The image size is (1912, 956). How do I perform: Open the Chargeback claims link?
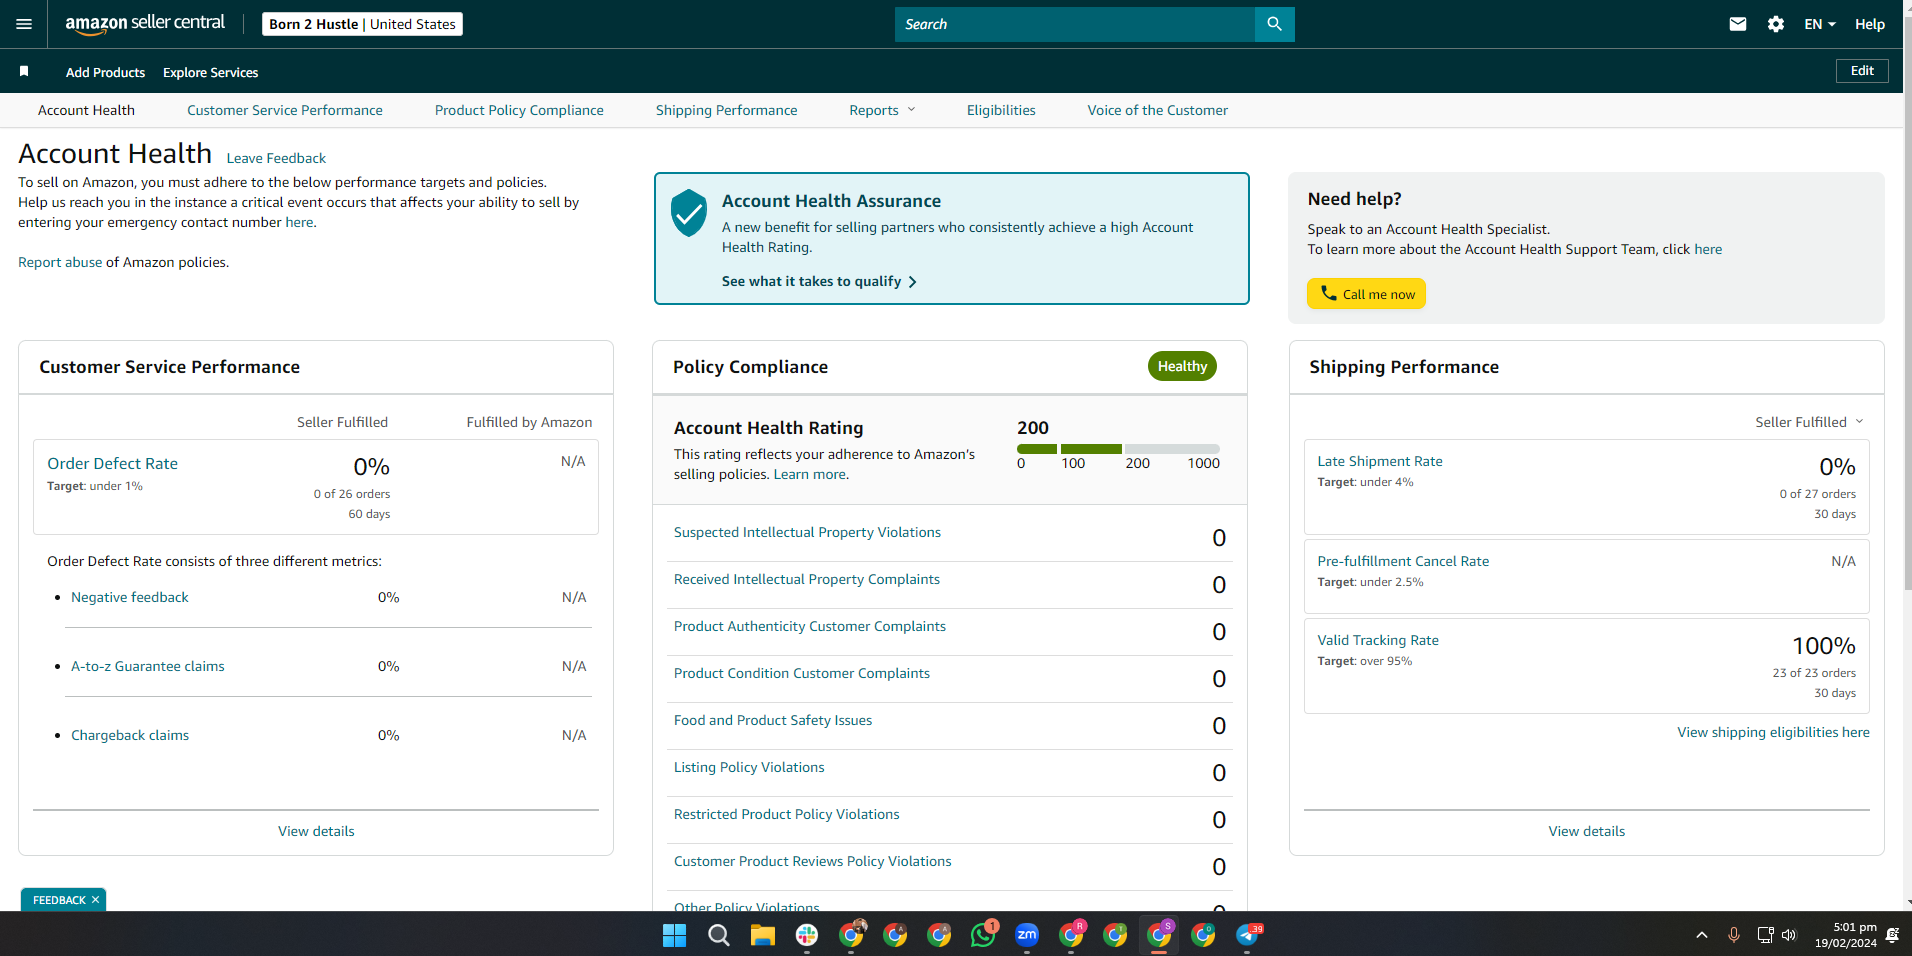[130, 735]
